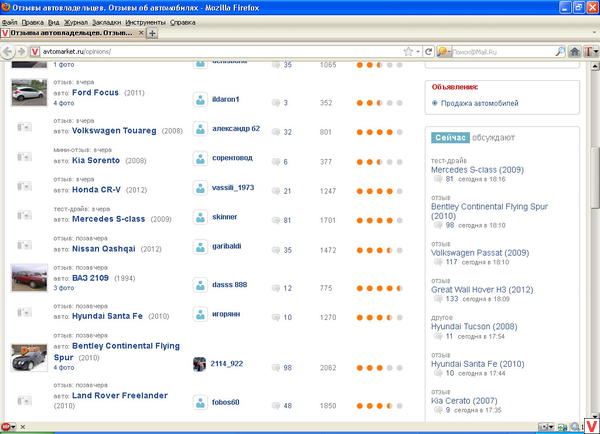Open the bookmark star dropdown arrow

tap(418, 51)
